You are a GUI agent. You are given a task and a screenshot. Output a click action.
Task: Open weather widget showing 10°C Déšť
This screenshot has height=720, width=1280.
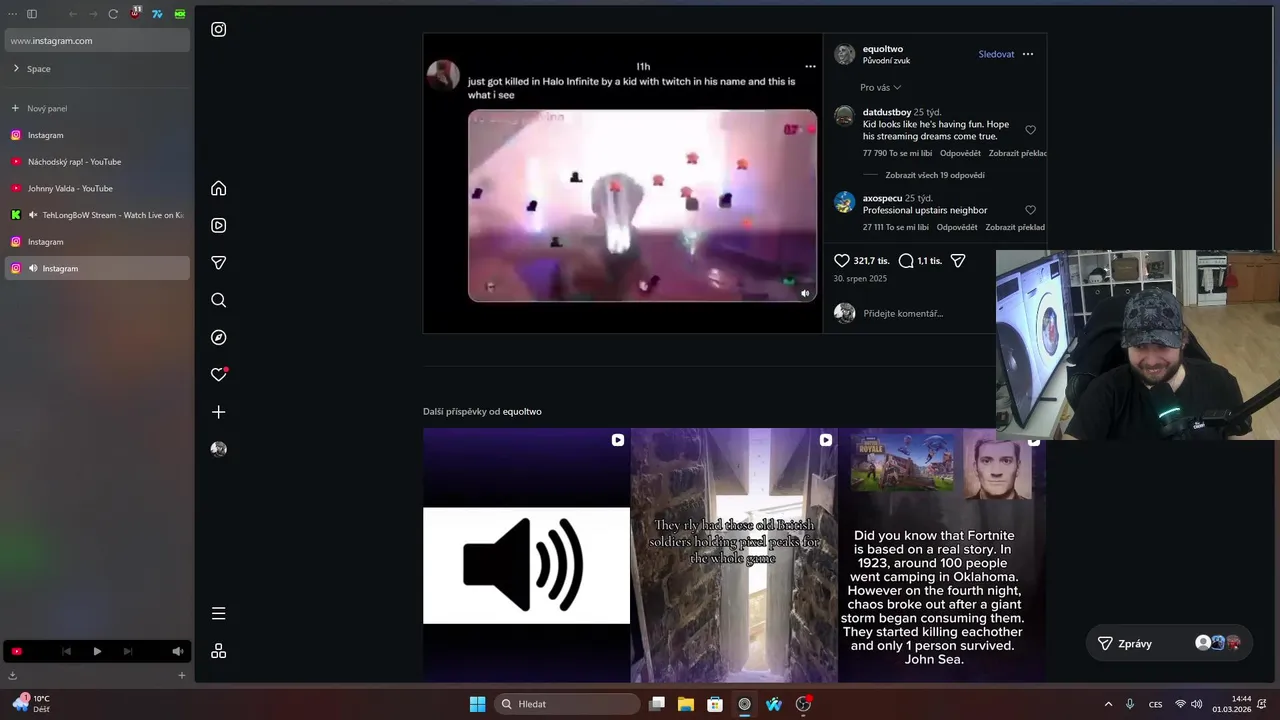pyautogui.click(x=32, y=704)
